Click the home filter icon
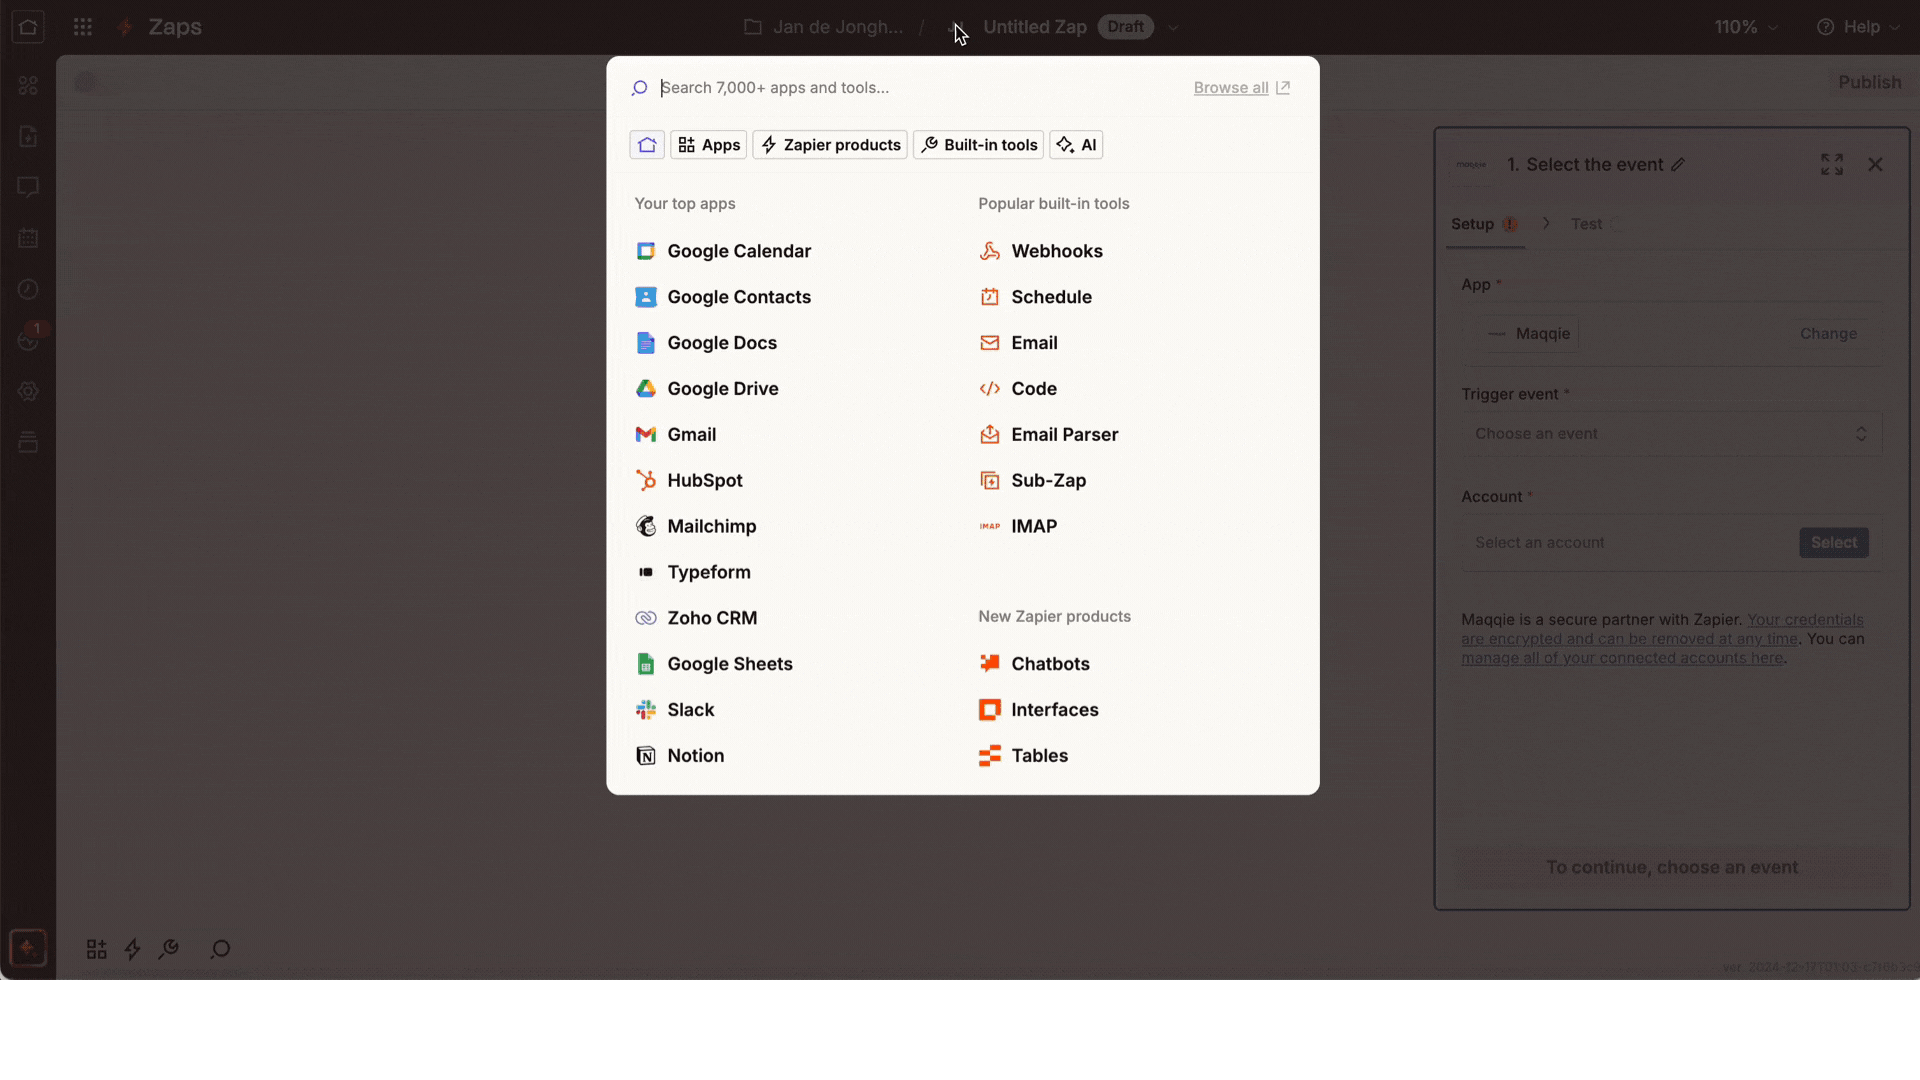 [647, 145]
